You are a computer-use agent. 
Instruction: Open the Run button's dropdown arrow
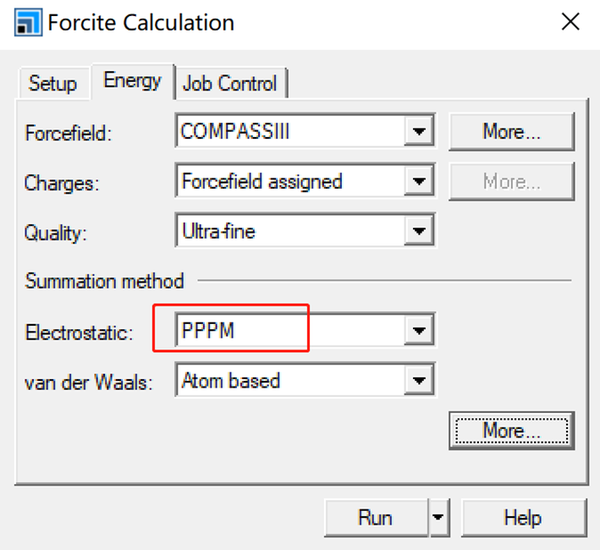437,518
